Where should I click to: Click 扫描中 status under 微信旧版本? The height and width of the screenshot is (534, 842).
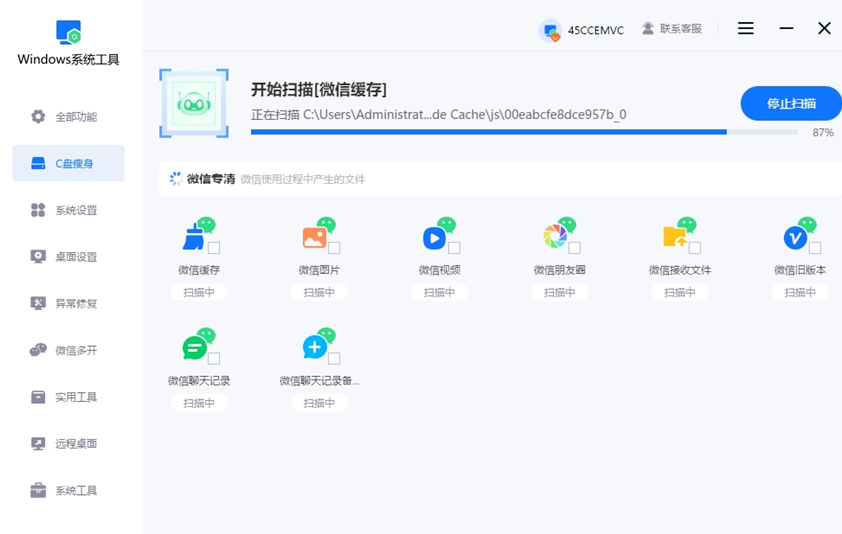click(800, 292)
